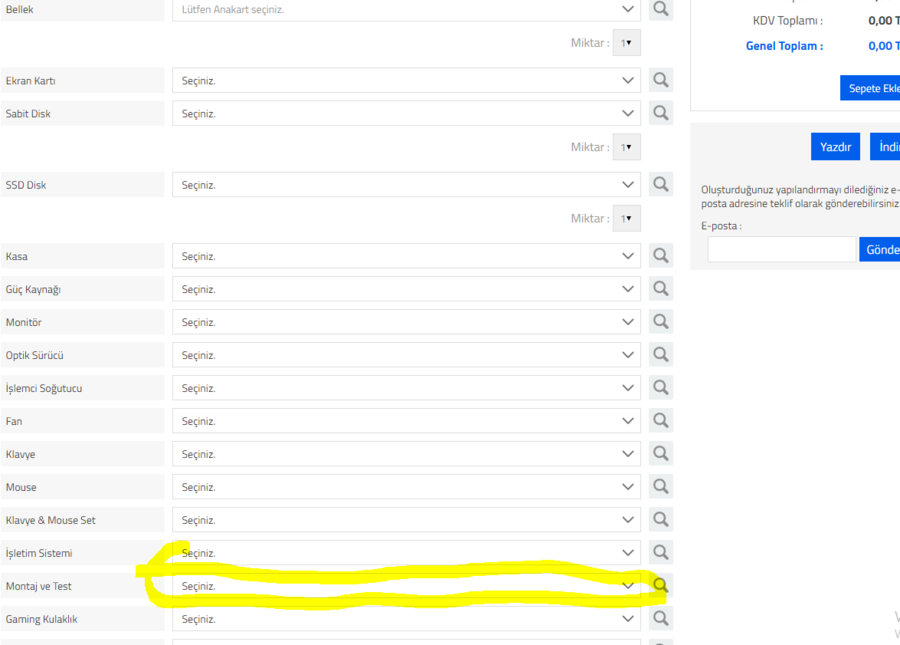Open the Klavye & Mouse Set dropdown

click(x=406, y=520)
